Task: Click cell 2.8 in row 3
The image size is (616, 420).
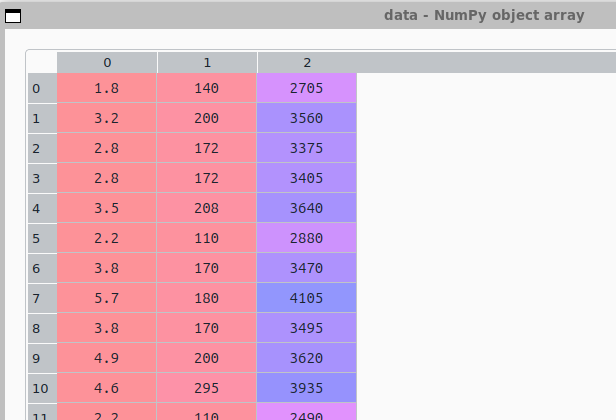Action: (107, 178)
